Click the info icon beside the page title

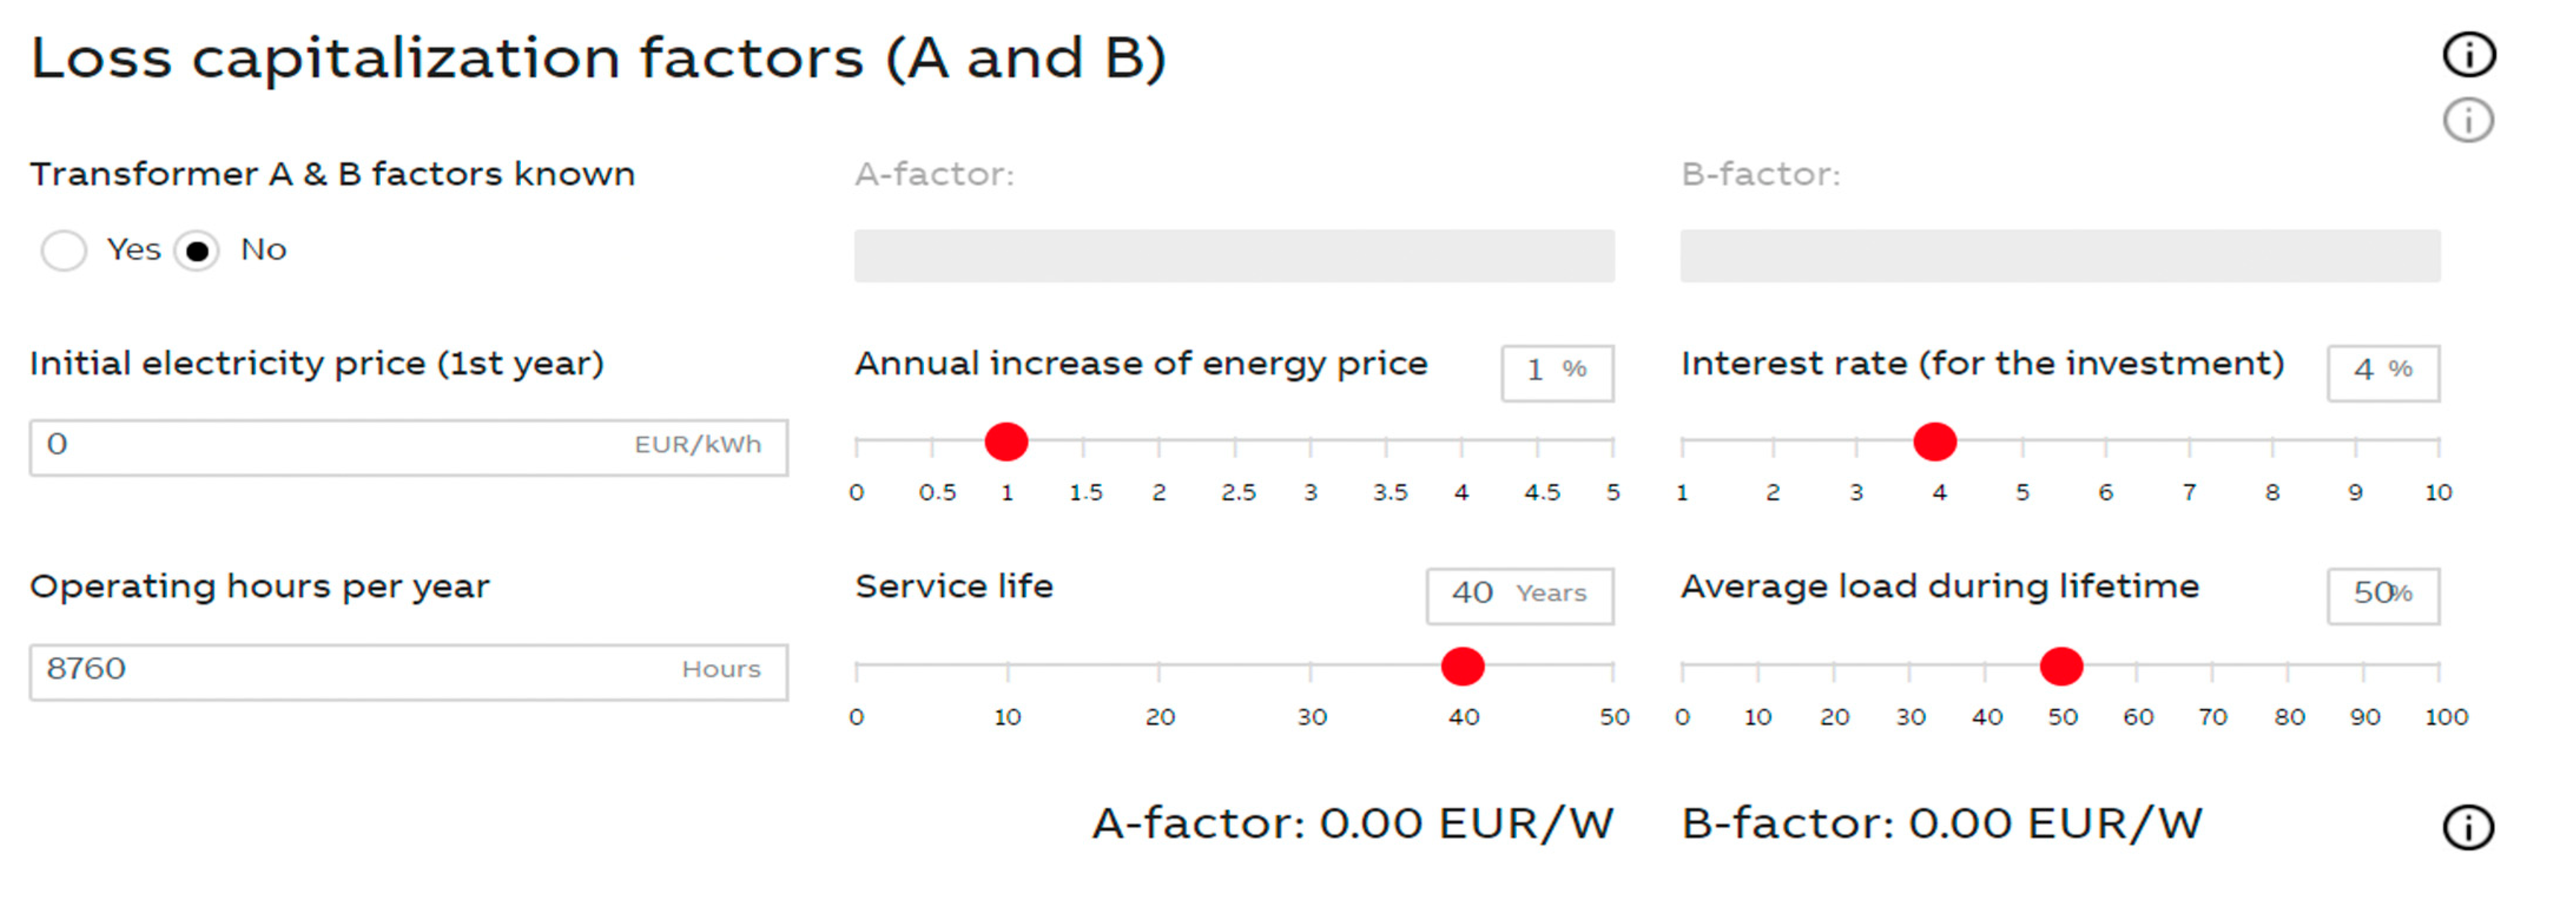[2468, 54]
